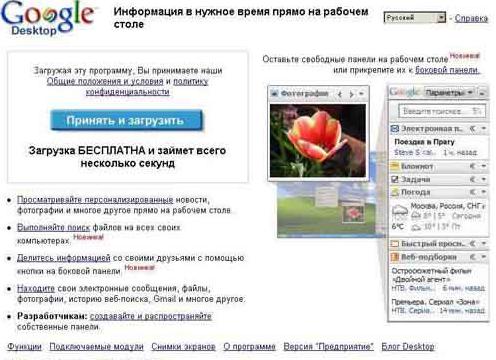
Task: Click the email envelope icon in the Электронная почта panel
Action: (x=395, y=129)
